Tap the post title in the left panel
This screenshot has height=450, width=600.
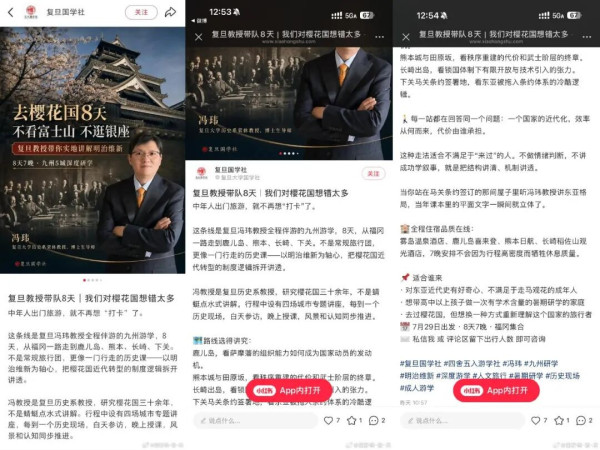[91, 298]
